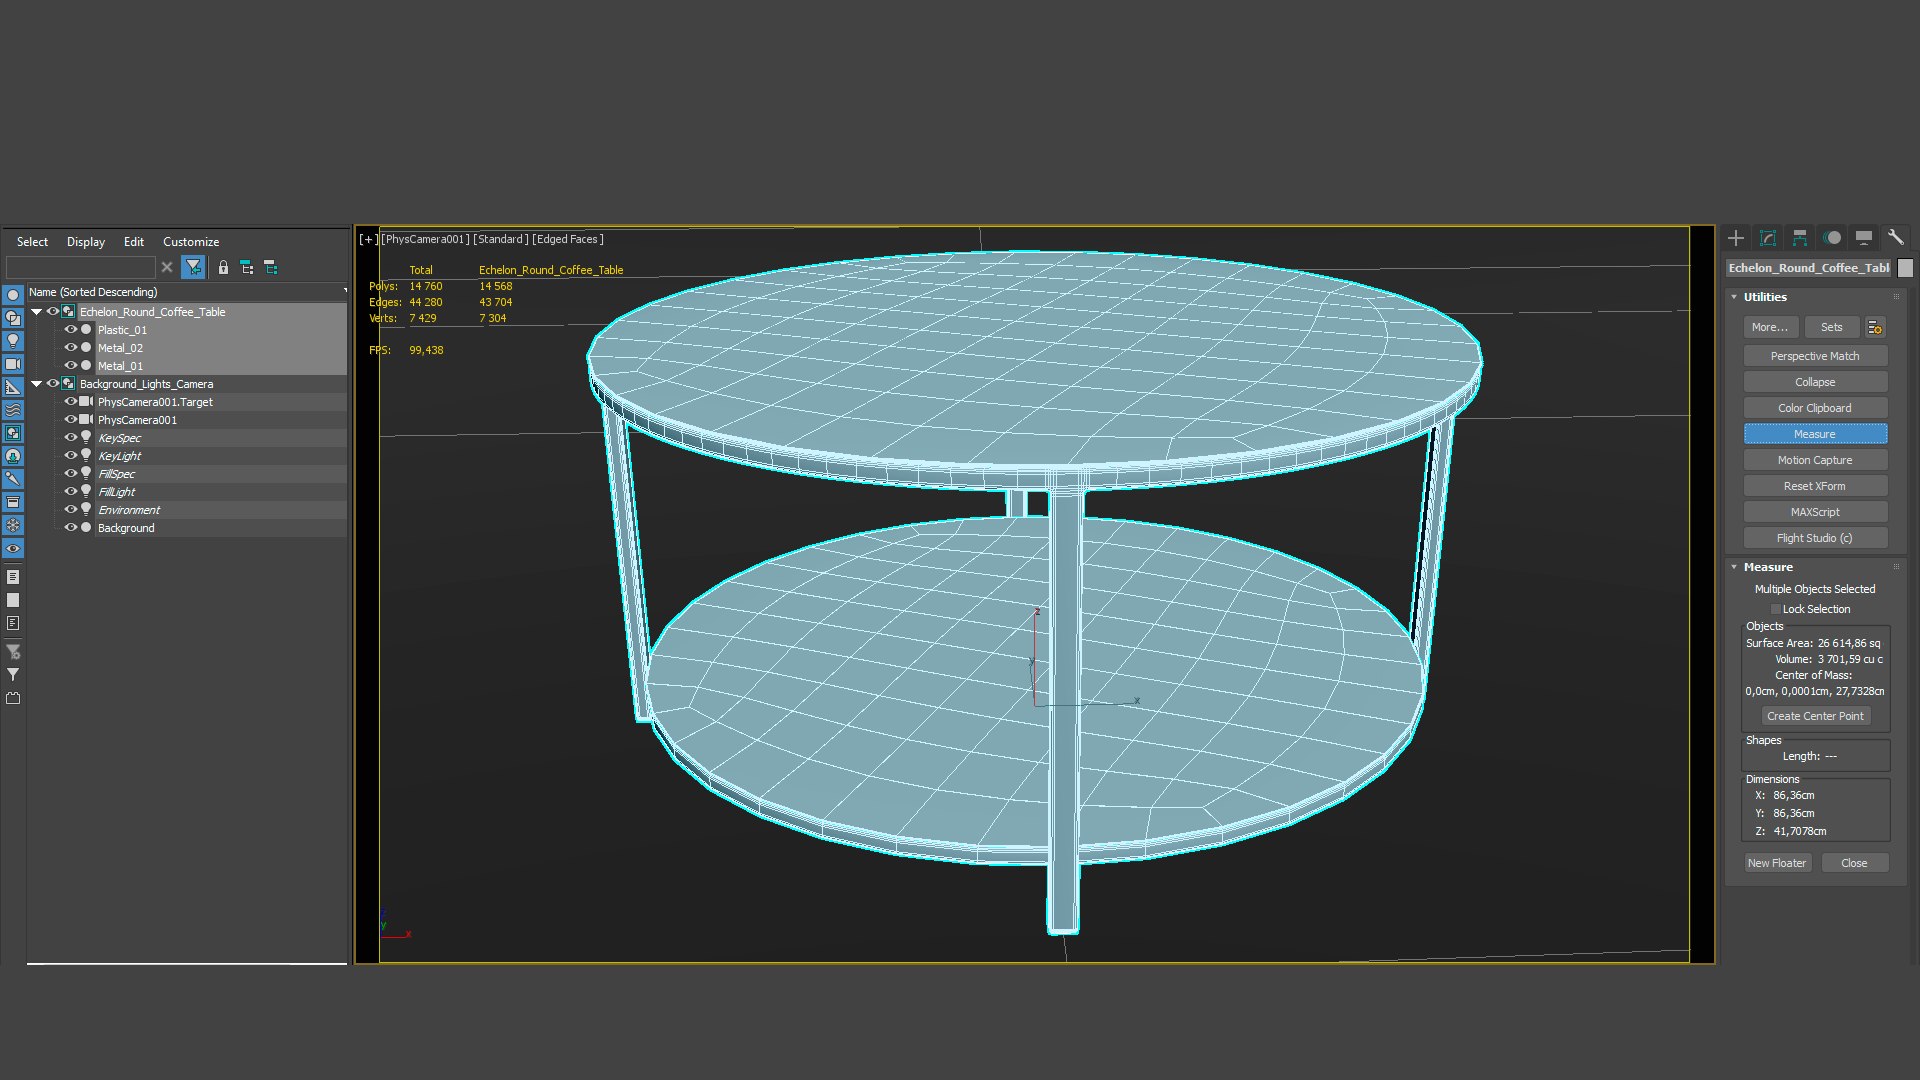The image size is (1920, 1080).
Task: Toggle Display Containers filter icon
Action: 13,502
